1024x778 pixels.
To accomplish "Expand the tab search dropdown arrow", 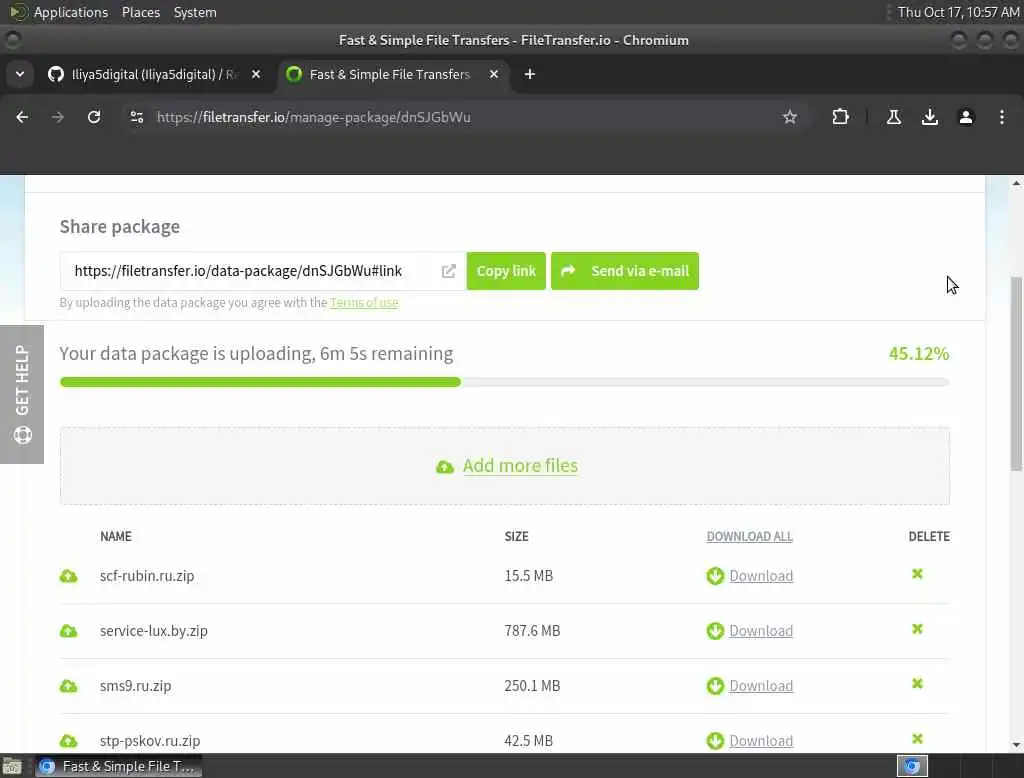I will [x=20, y=74].
